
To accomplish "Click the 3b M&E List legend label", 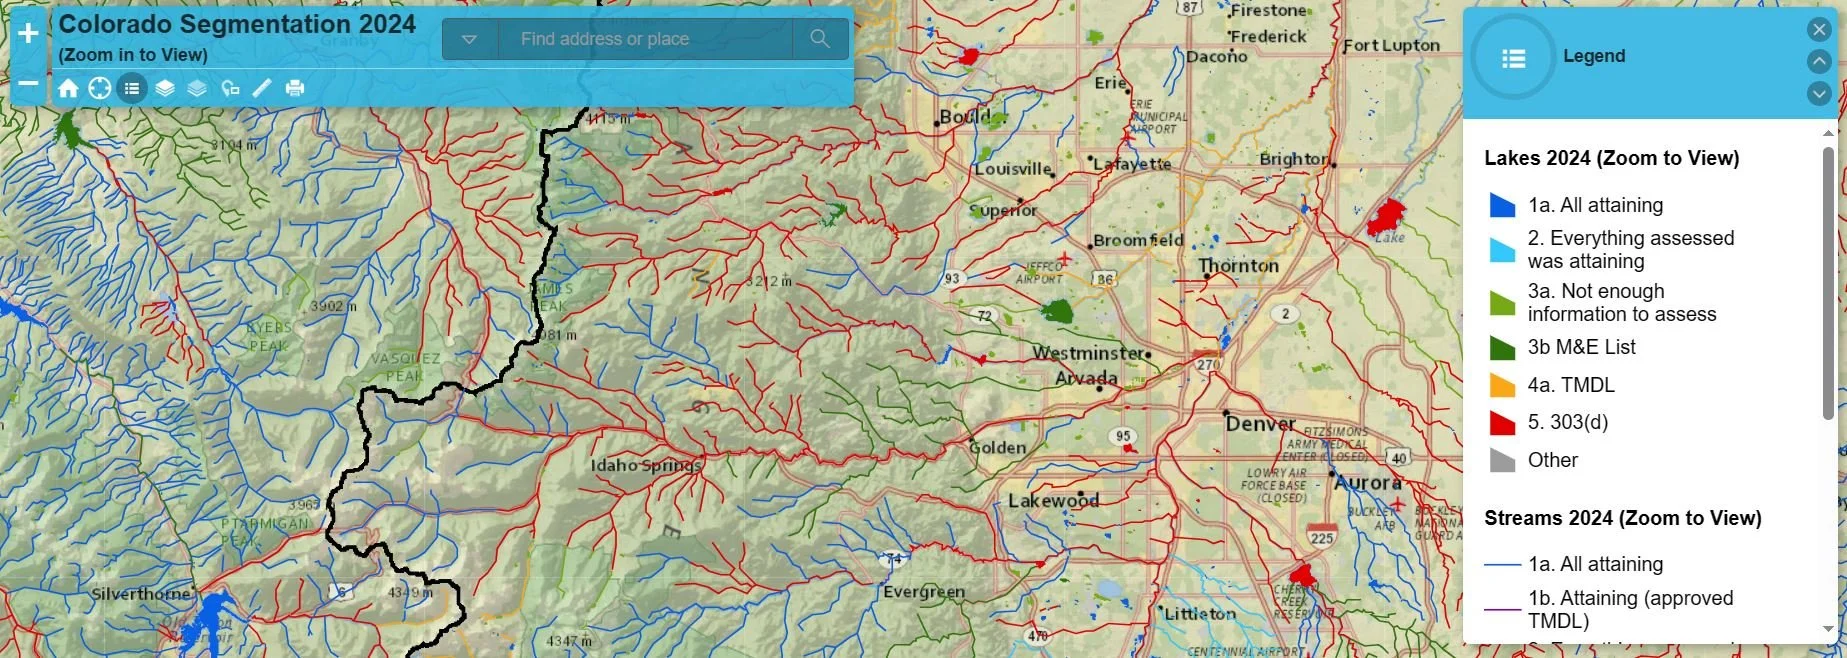I will [x=1581, y=347].
